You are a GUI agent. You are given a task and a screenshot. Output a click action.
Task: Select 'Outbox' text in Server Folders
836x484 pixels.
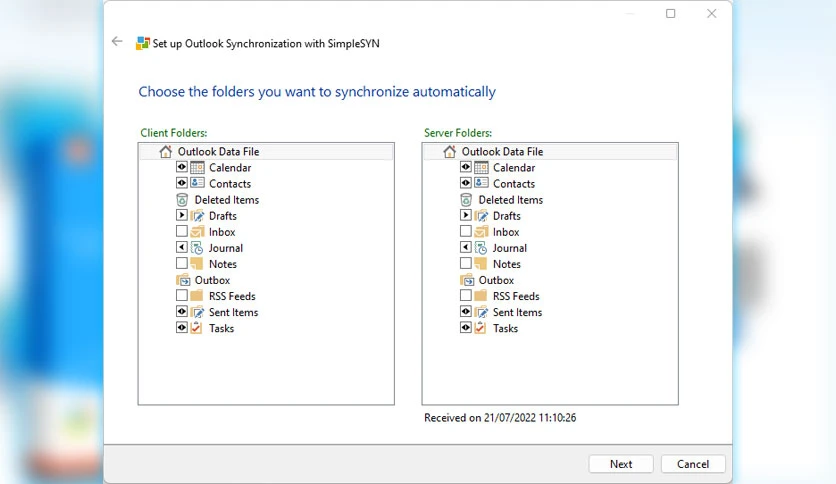tap(496, 280)
